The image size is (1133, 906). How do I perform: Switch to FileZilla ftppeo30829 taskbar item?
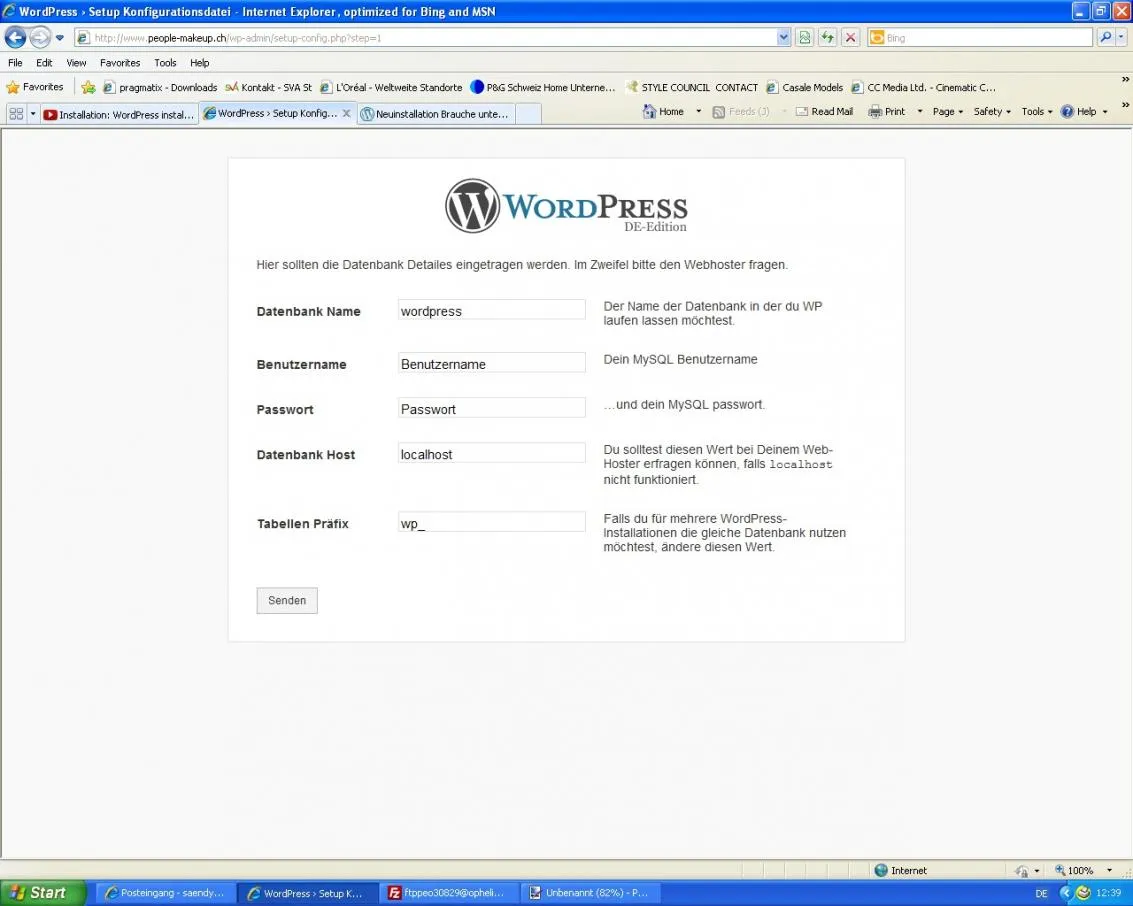(x=449, y=893)
